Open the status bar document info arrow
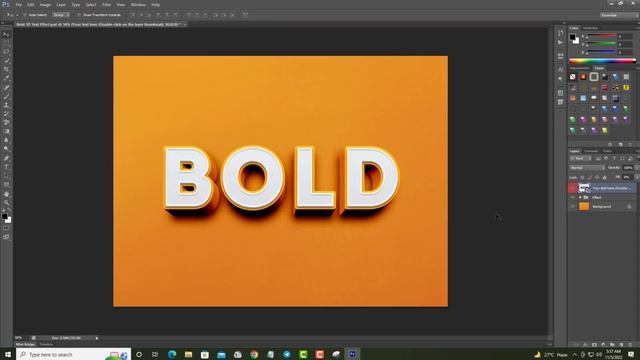Image resolution: width=640 pixels, height=360 pixels. 97,338
